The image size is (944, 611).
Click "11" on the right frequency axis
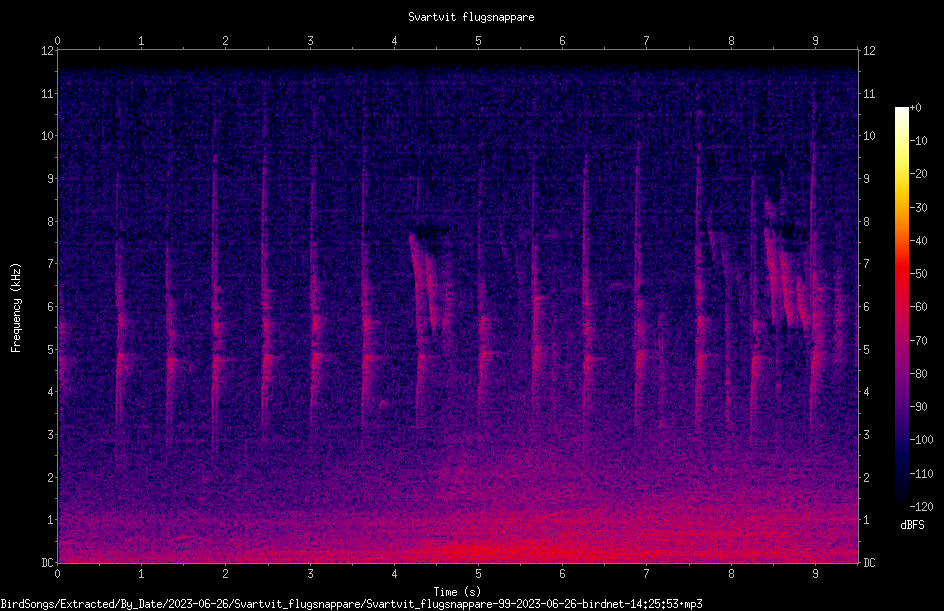pyautogui.click(x=869, y=93)
